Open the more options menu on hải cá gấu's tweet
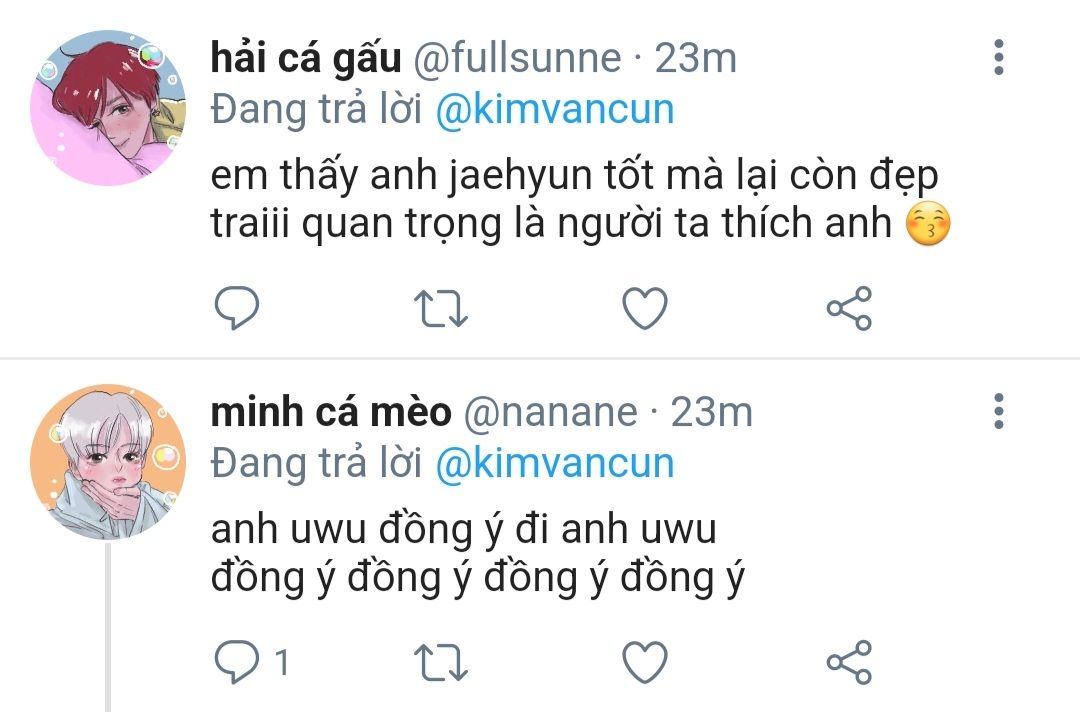 (x=999, y=57)
